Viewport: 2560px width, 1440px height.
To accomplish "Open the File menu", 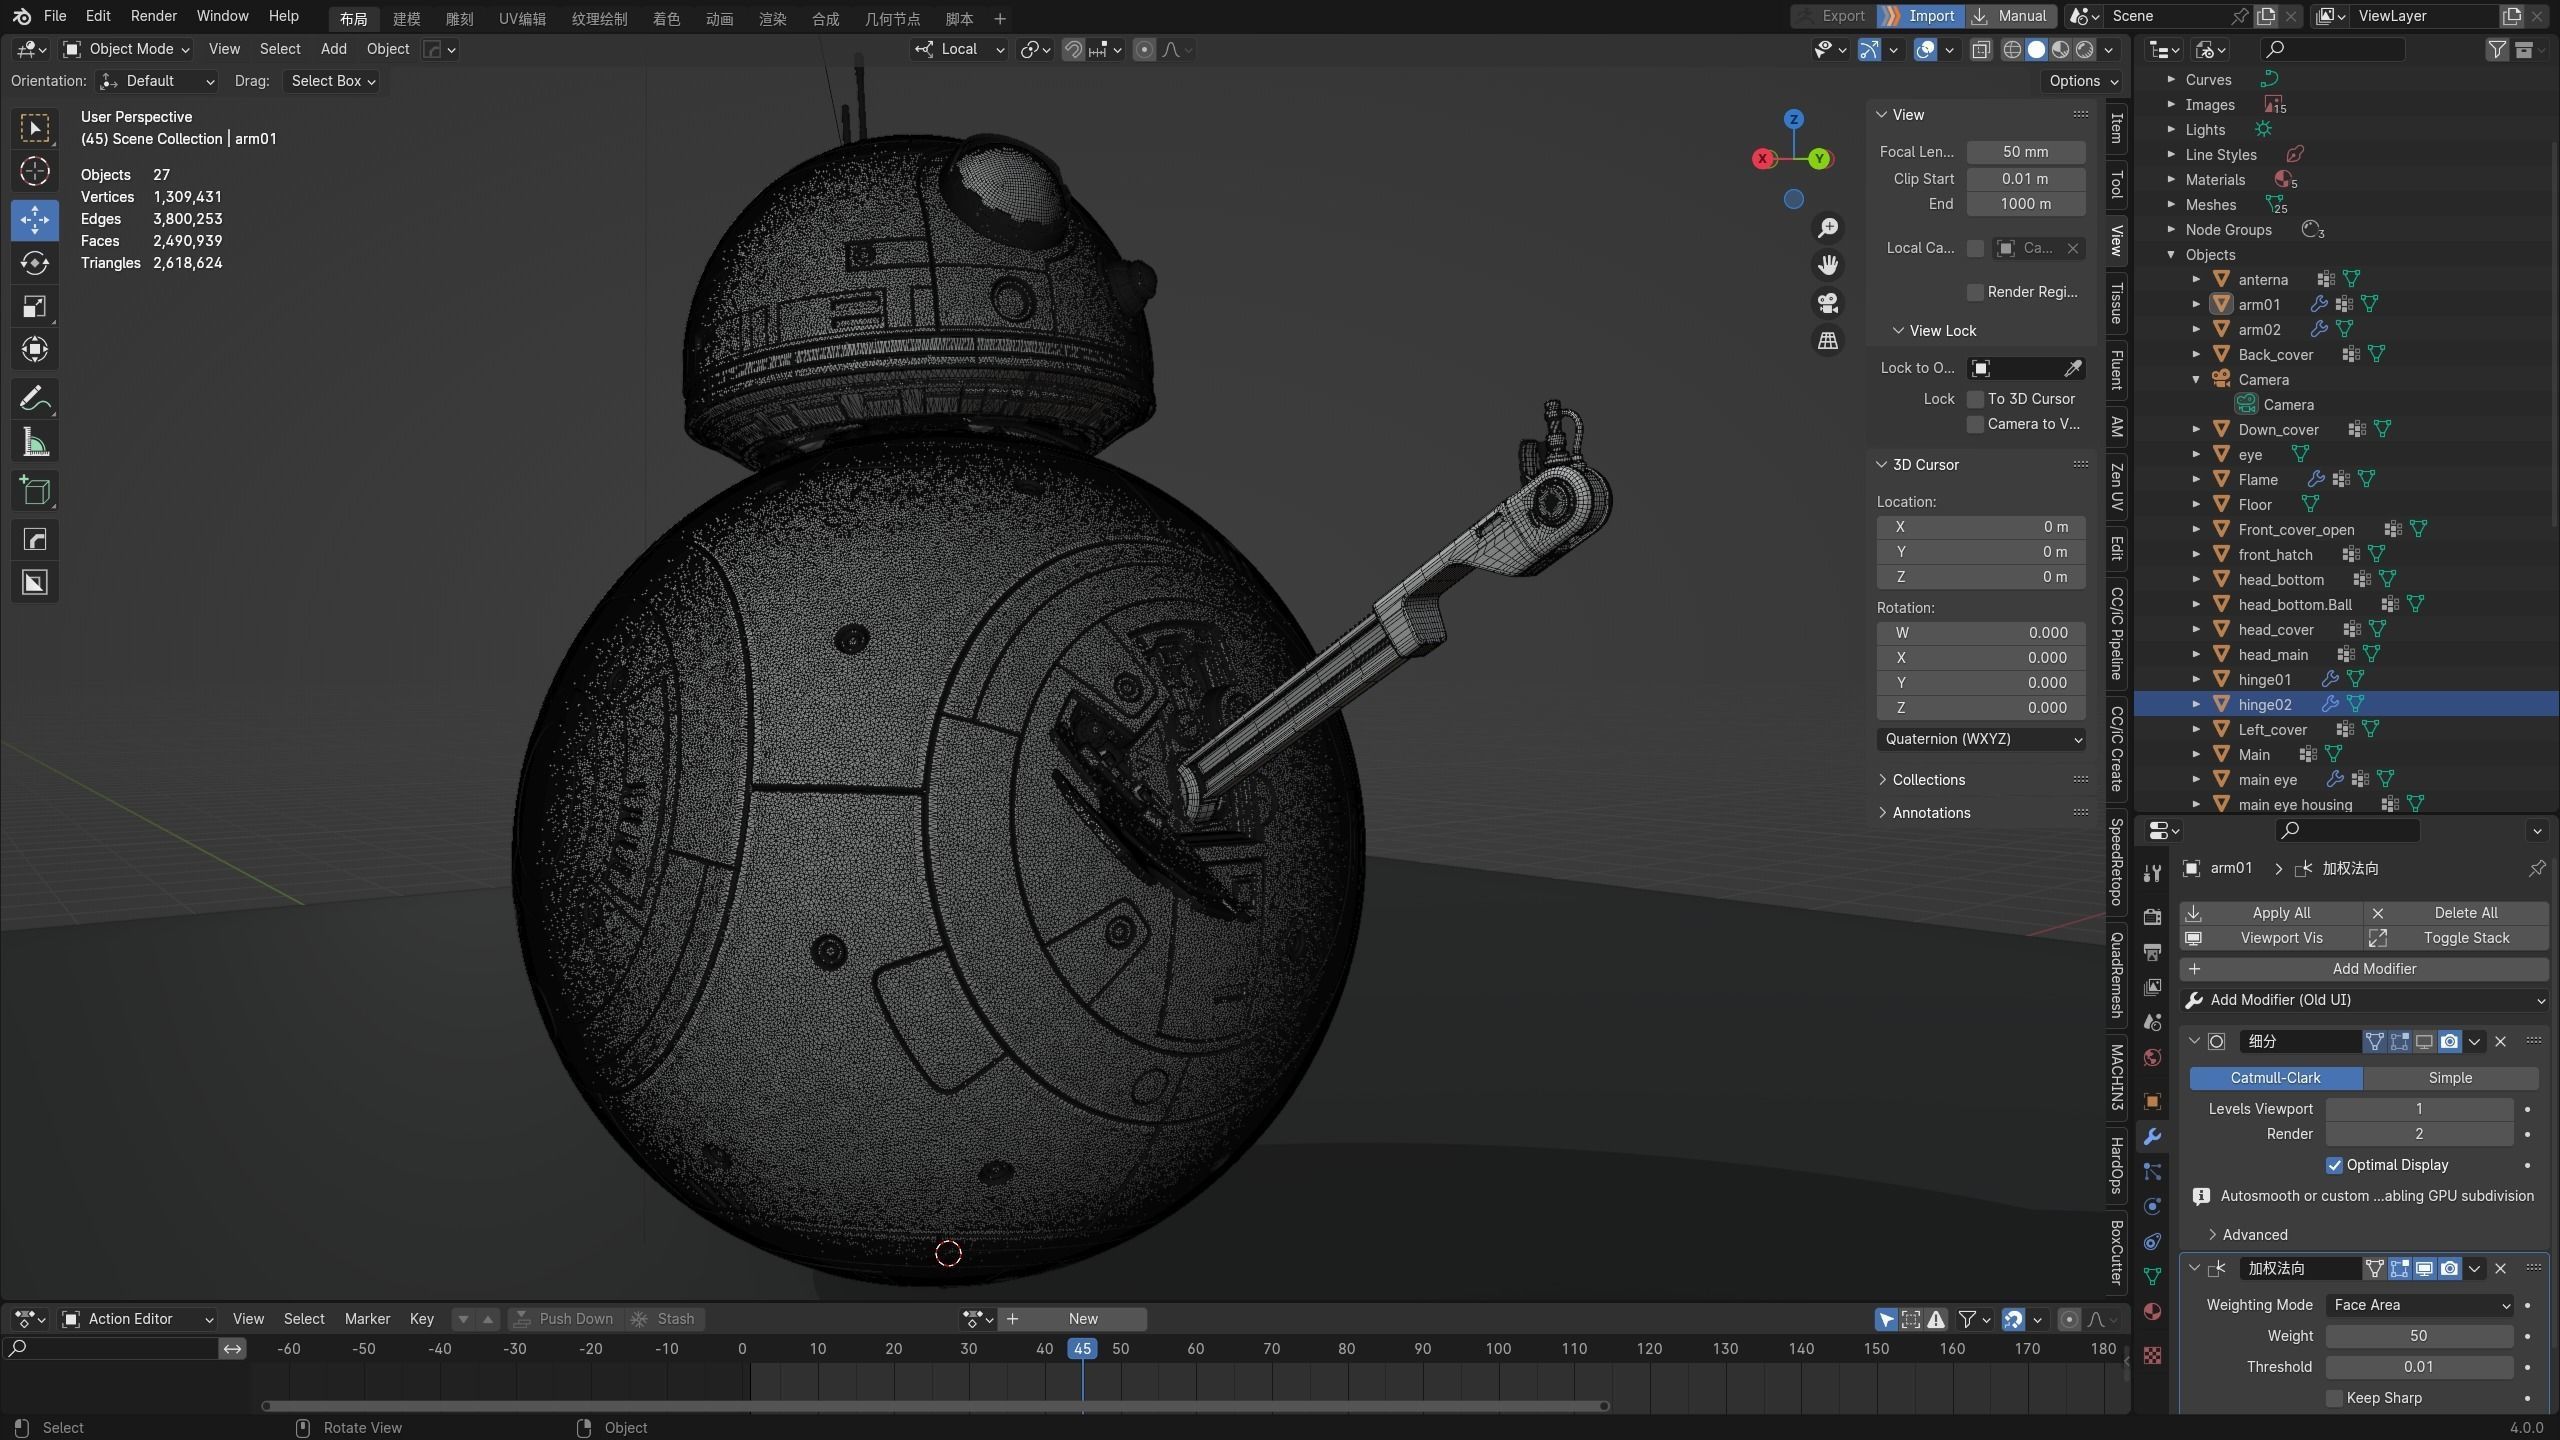I will [55, 16].
